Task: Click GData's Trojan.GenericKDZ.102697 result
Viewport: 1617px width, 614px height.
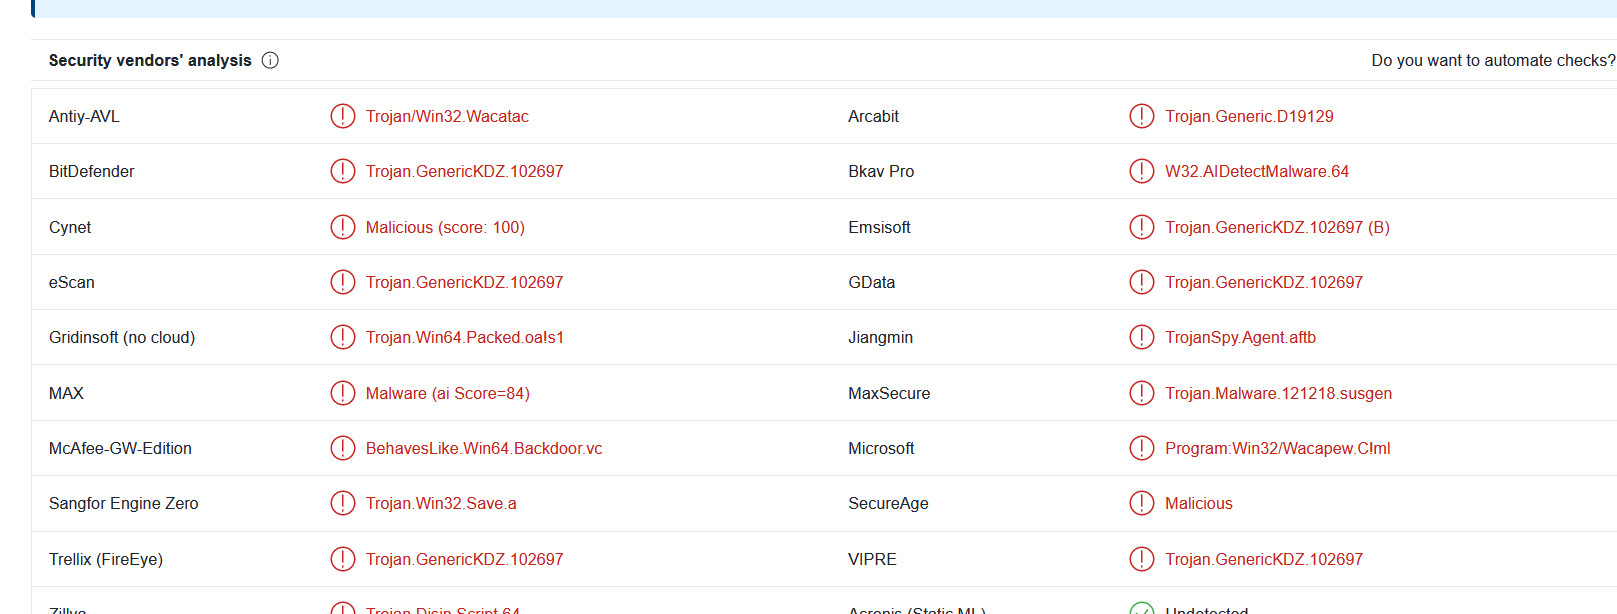Action: [1264, 282]
